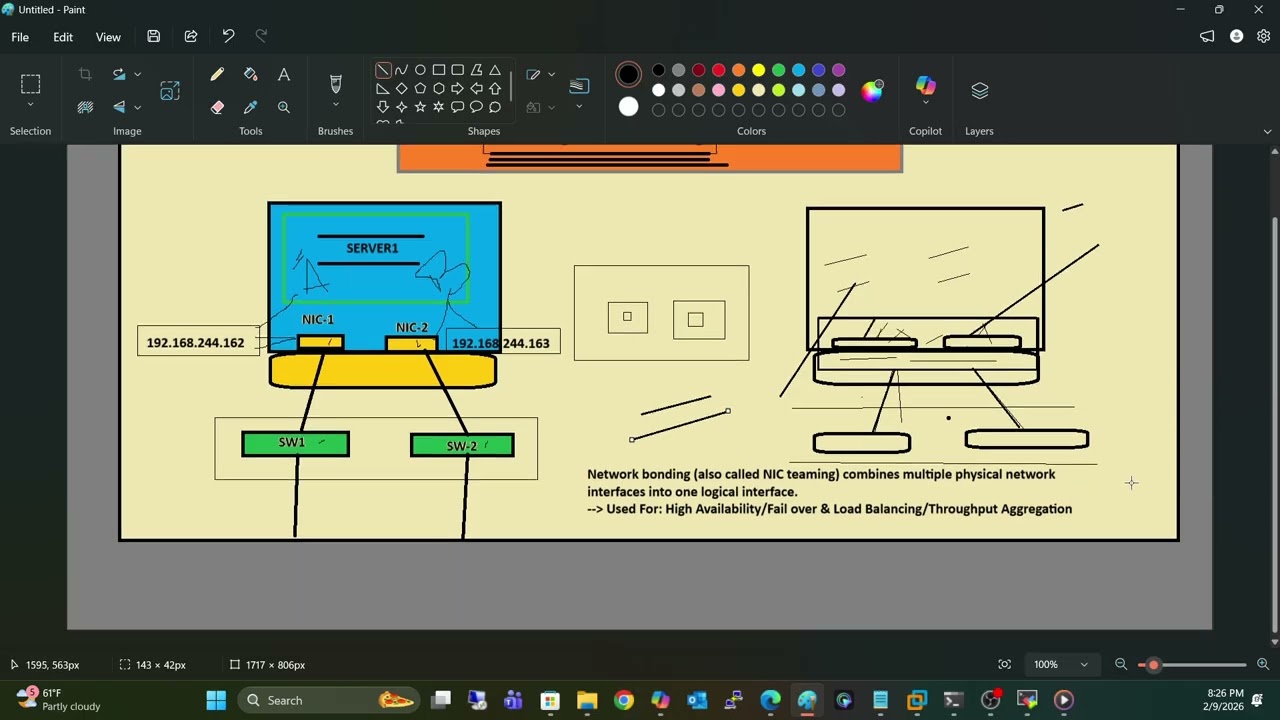Viewport: 1280px width, 720px height.
Task: Open Microsoft Edge from taskbar
Action: point(770,700)
